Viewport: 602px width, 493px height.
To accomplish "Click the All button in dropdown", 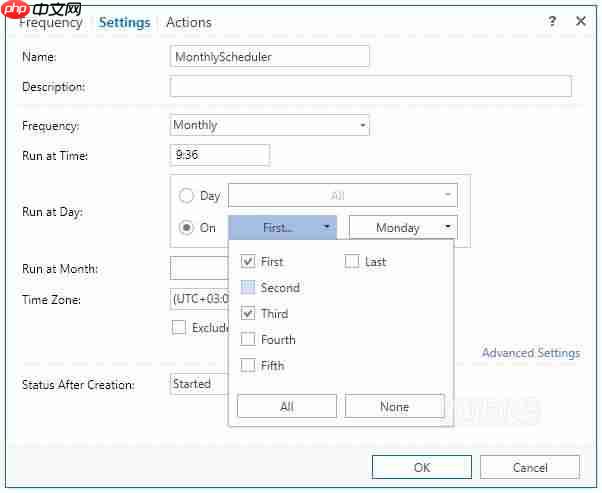I will pyautogui.click(x=287, y=406).
